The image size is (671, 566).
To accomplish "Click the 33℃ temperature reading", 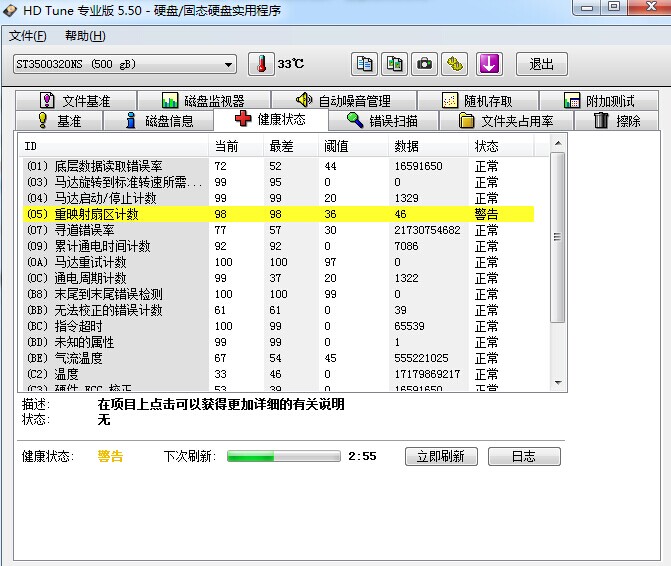I will (291, 64).
